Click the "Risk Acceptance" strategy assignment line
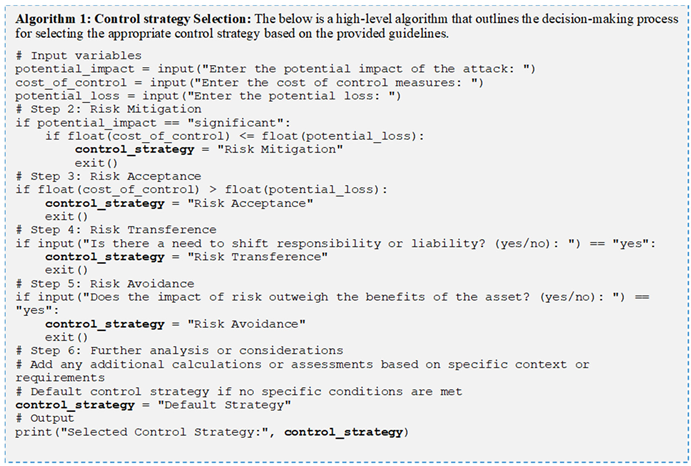The width and height of the screenshot is (691, 466). click(180, 203)
